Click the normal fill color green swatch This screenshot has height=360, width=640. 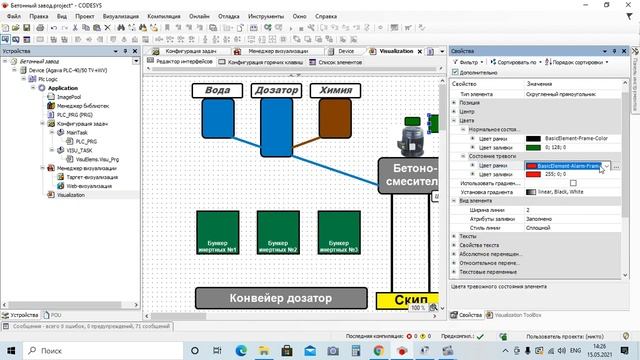coord(533,147)
